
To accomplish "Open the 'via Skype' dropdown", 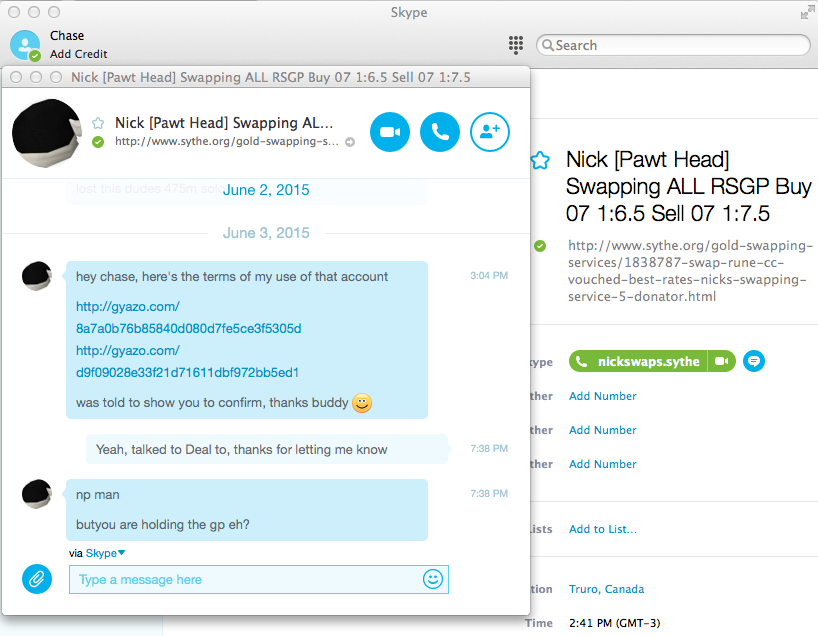I will [105, 553].
